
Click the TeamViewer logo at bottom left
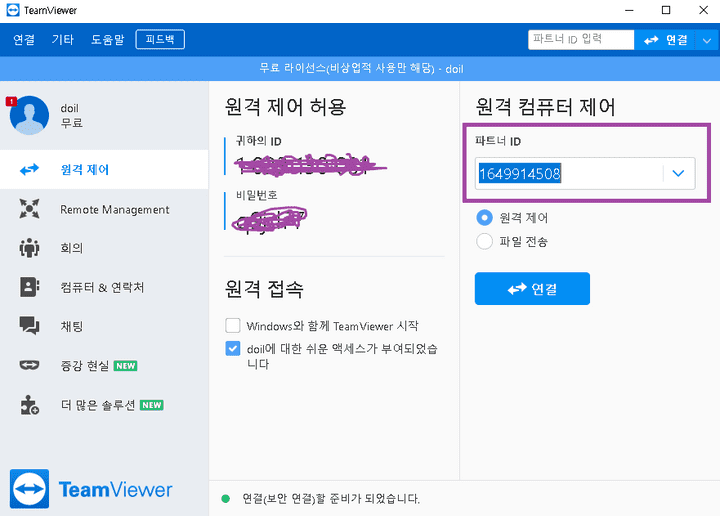click(x=91, y=489)
